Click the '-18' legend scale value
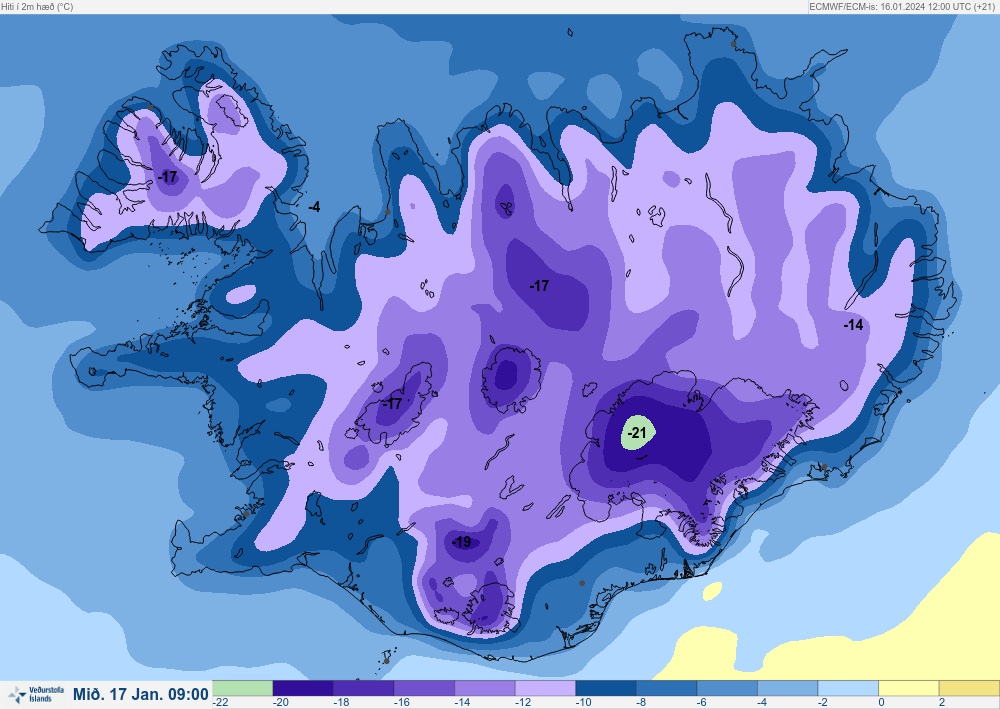Screen dimensions: 1000x709 tap(341, 703)
